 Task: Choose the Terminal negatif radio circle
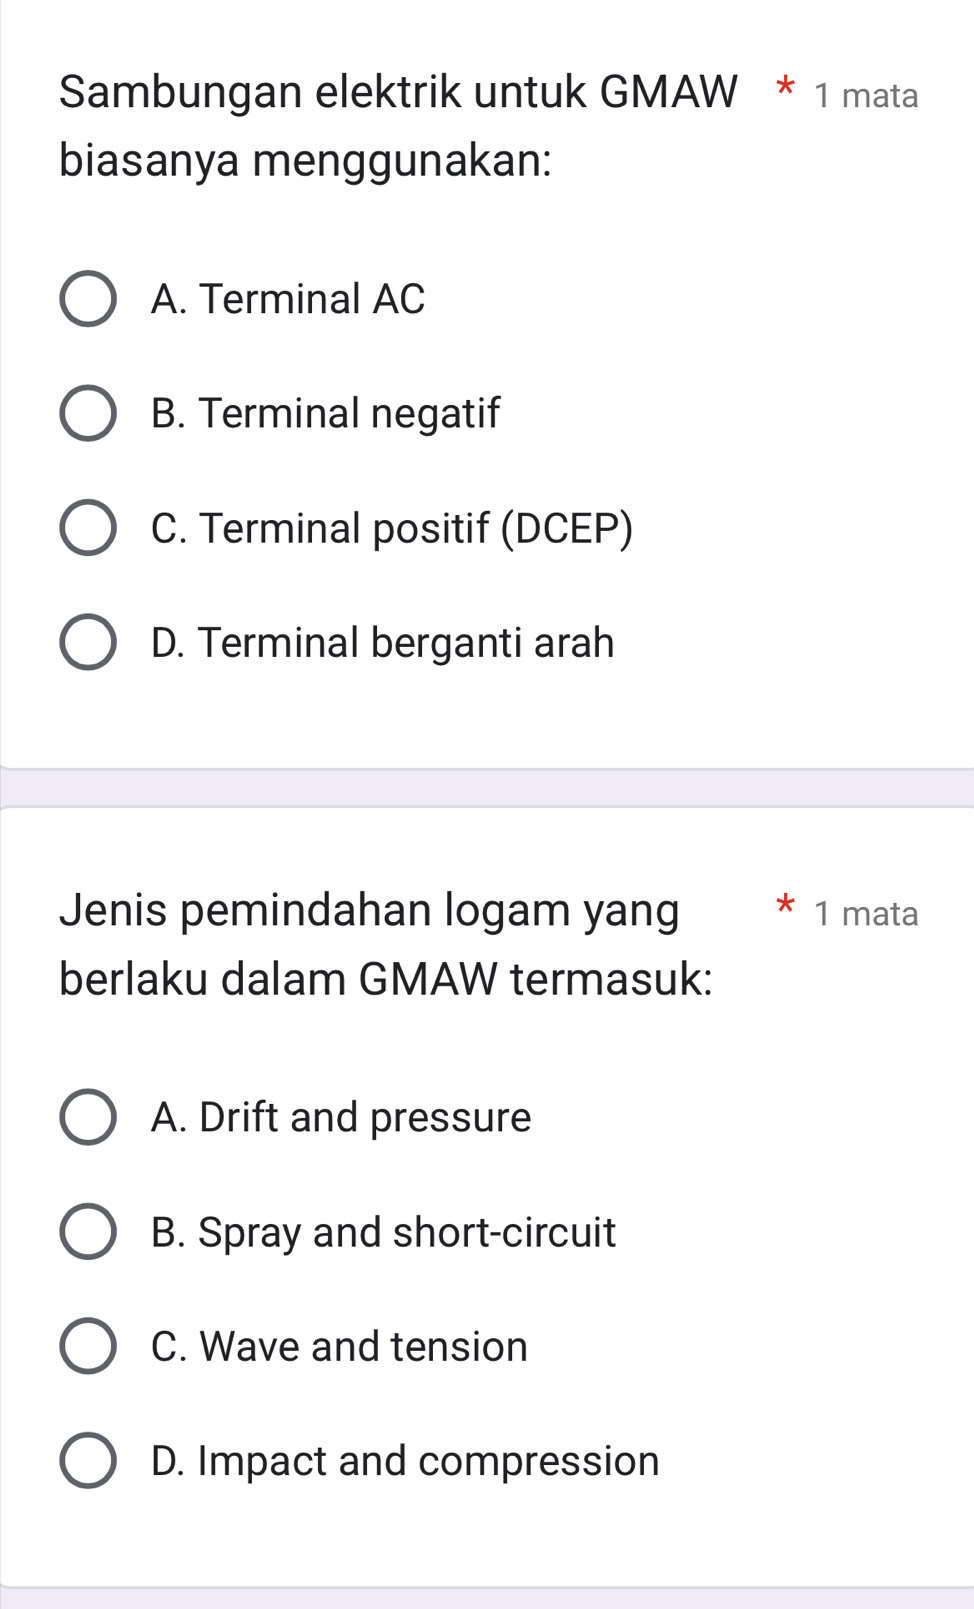click(88, 413)
